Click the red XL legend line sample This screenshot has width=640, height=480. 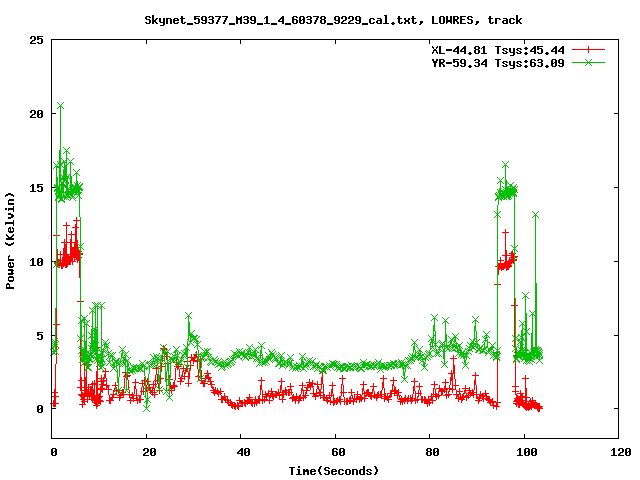coord(588,50)
